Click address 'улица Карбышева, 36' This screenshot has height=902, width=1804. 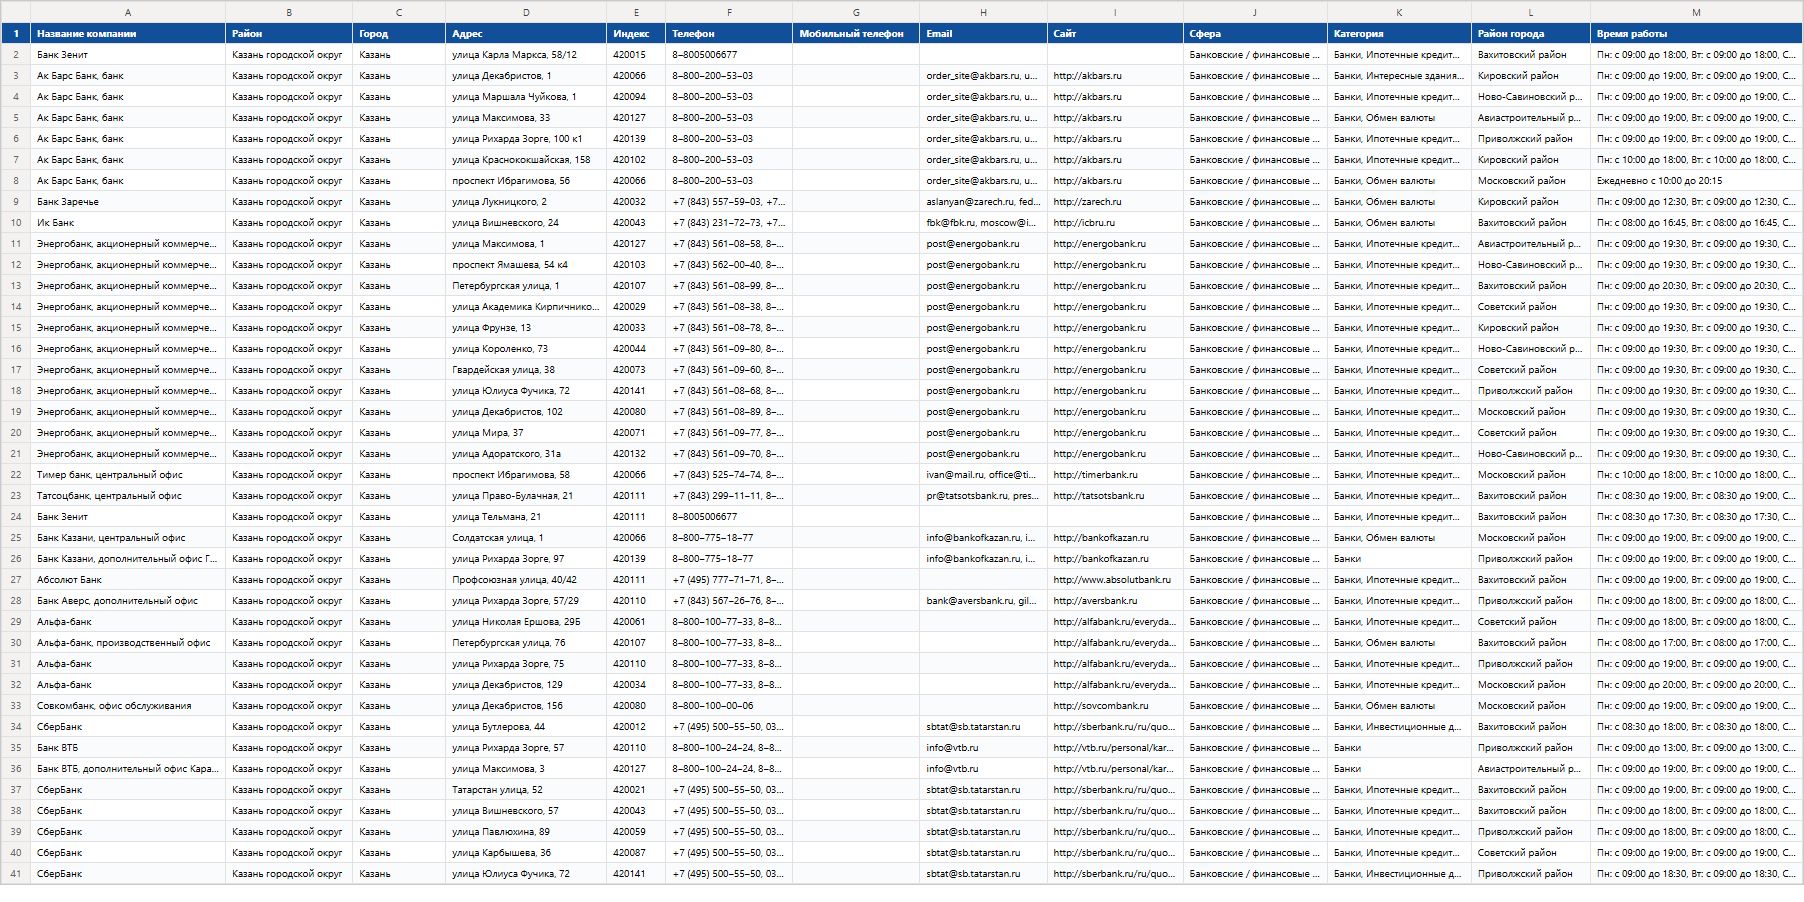(x=526, y=853)
